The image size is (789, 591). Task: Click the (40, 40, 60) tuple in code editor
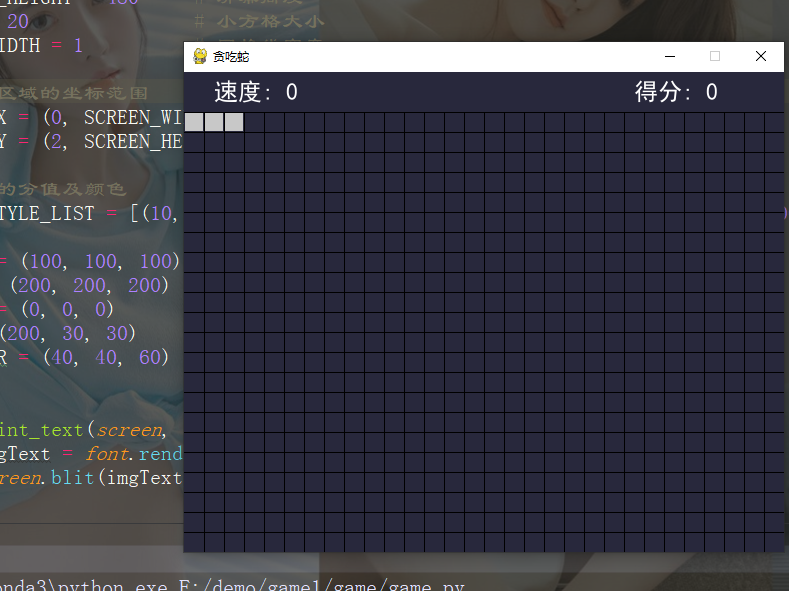click(x=106, y=357)
